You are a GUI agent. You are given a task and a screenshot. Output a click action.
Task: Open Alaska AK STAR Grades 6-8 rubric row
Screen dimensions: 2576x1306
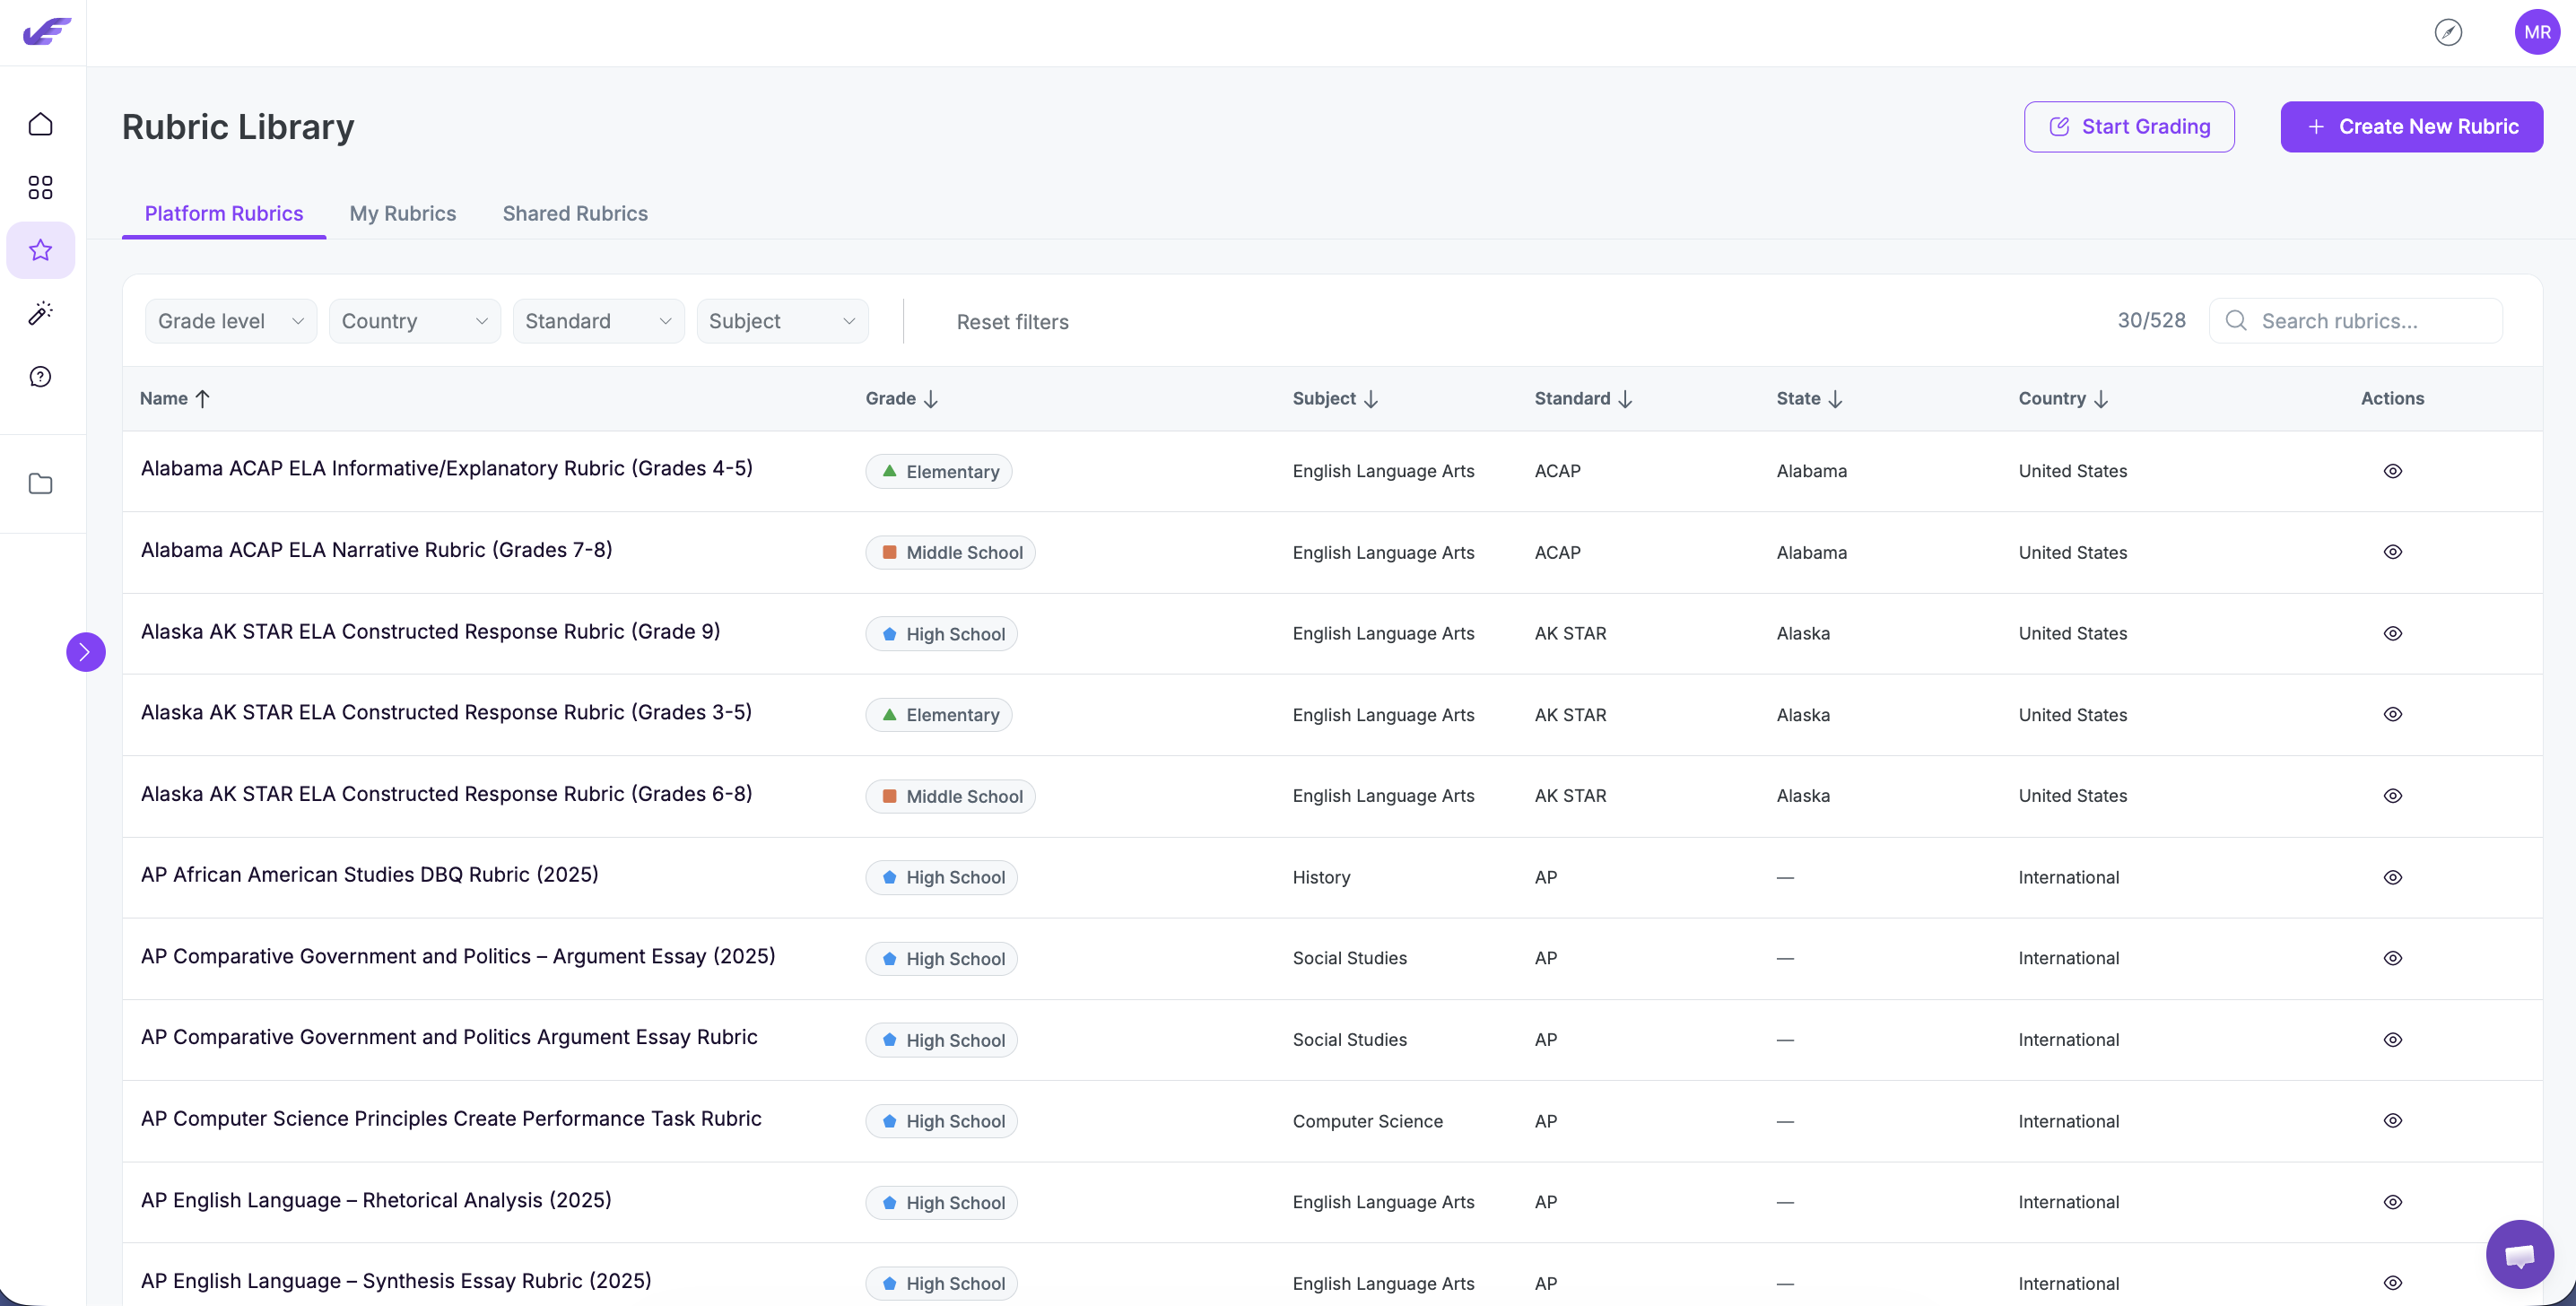pyautogui.click(x=1332, y=796)
